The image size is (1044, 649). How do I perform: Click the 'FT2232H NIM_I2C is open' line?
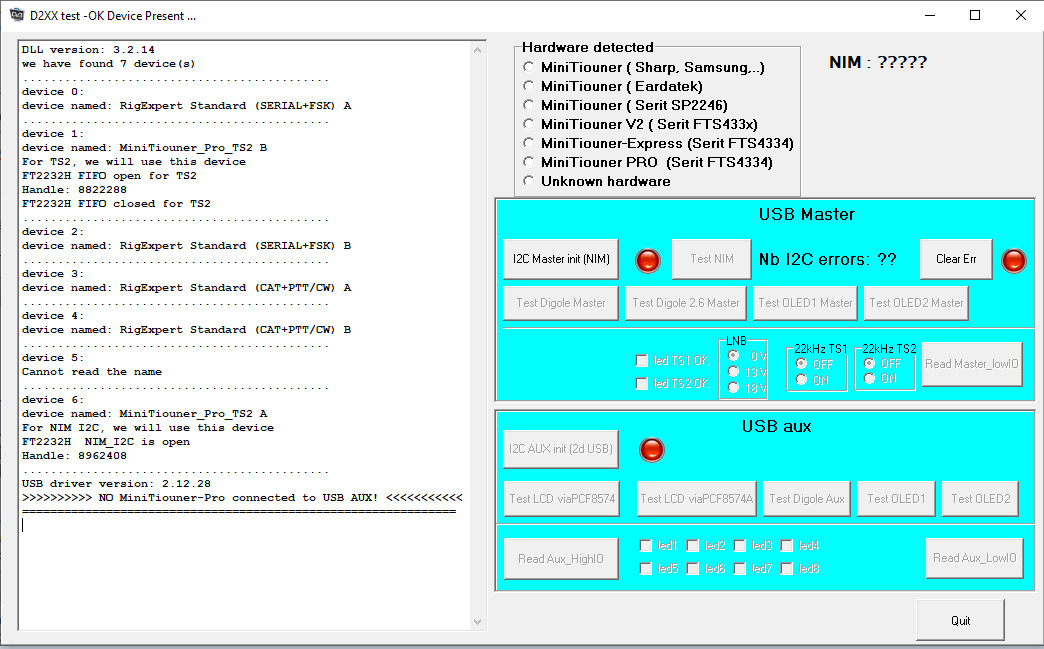coord(106,442)
